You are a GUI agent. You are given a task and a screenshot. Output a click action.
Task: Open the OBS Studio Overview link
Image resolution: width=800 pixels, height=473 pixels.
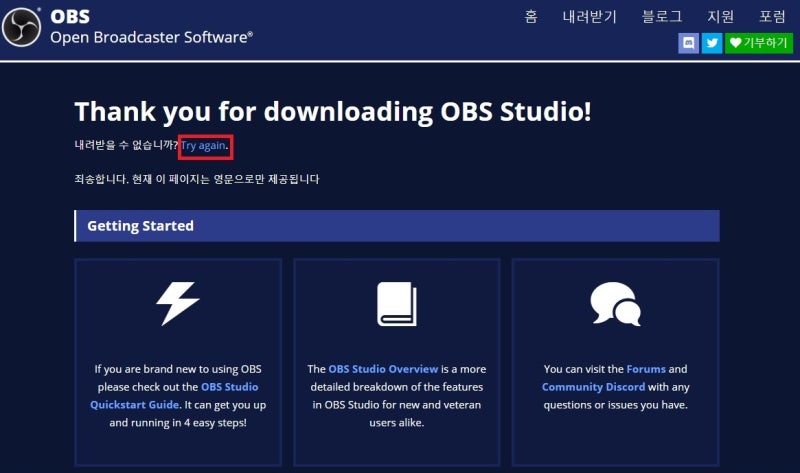(x=383, y=369)
